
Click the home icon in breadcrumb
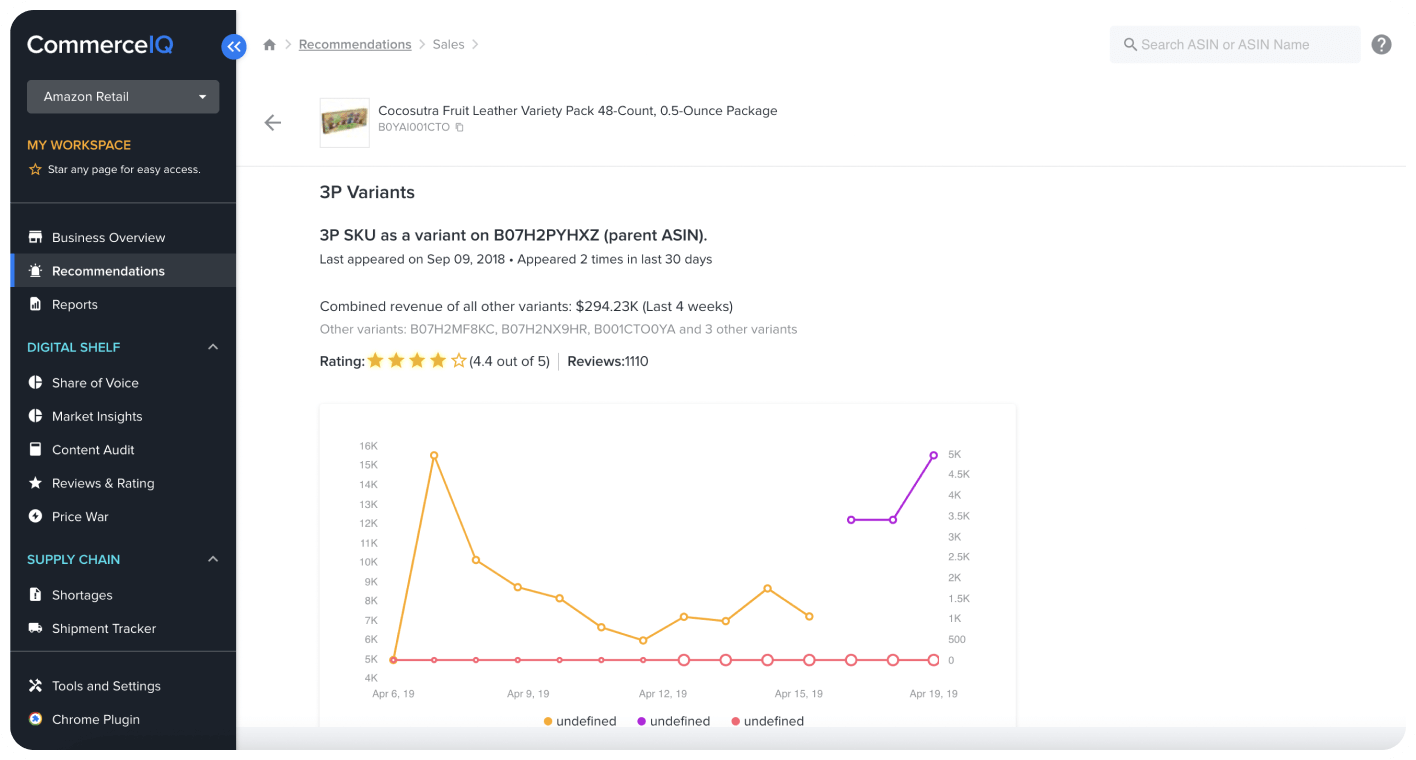(269, 45)
